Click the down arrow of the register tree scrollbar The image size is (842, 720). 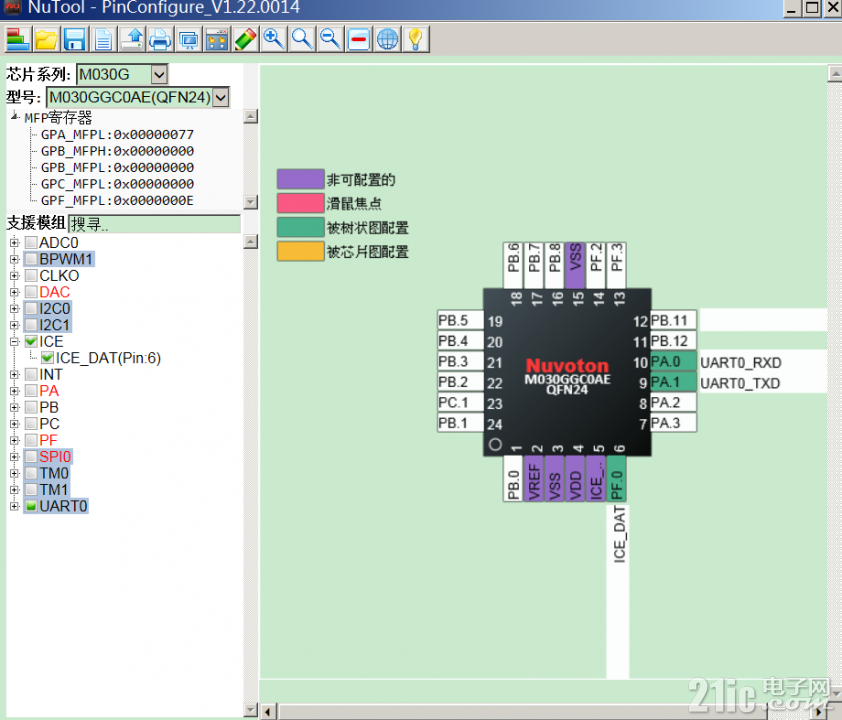(x=251, y=202)
